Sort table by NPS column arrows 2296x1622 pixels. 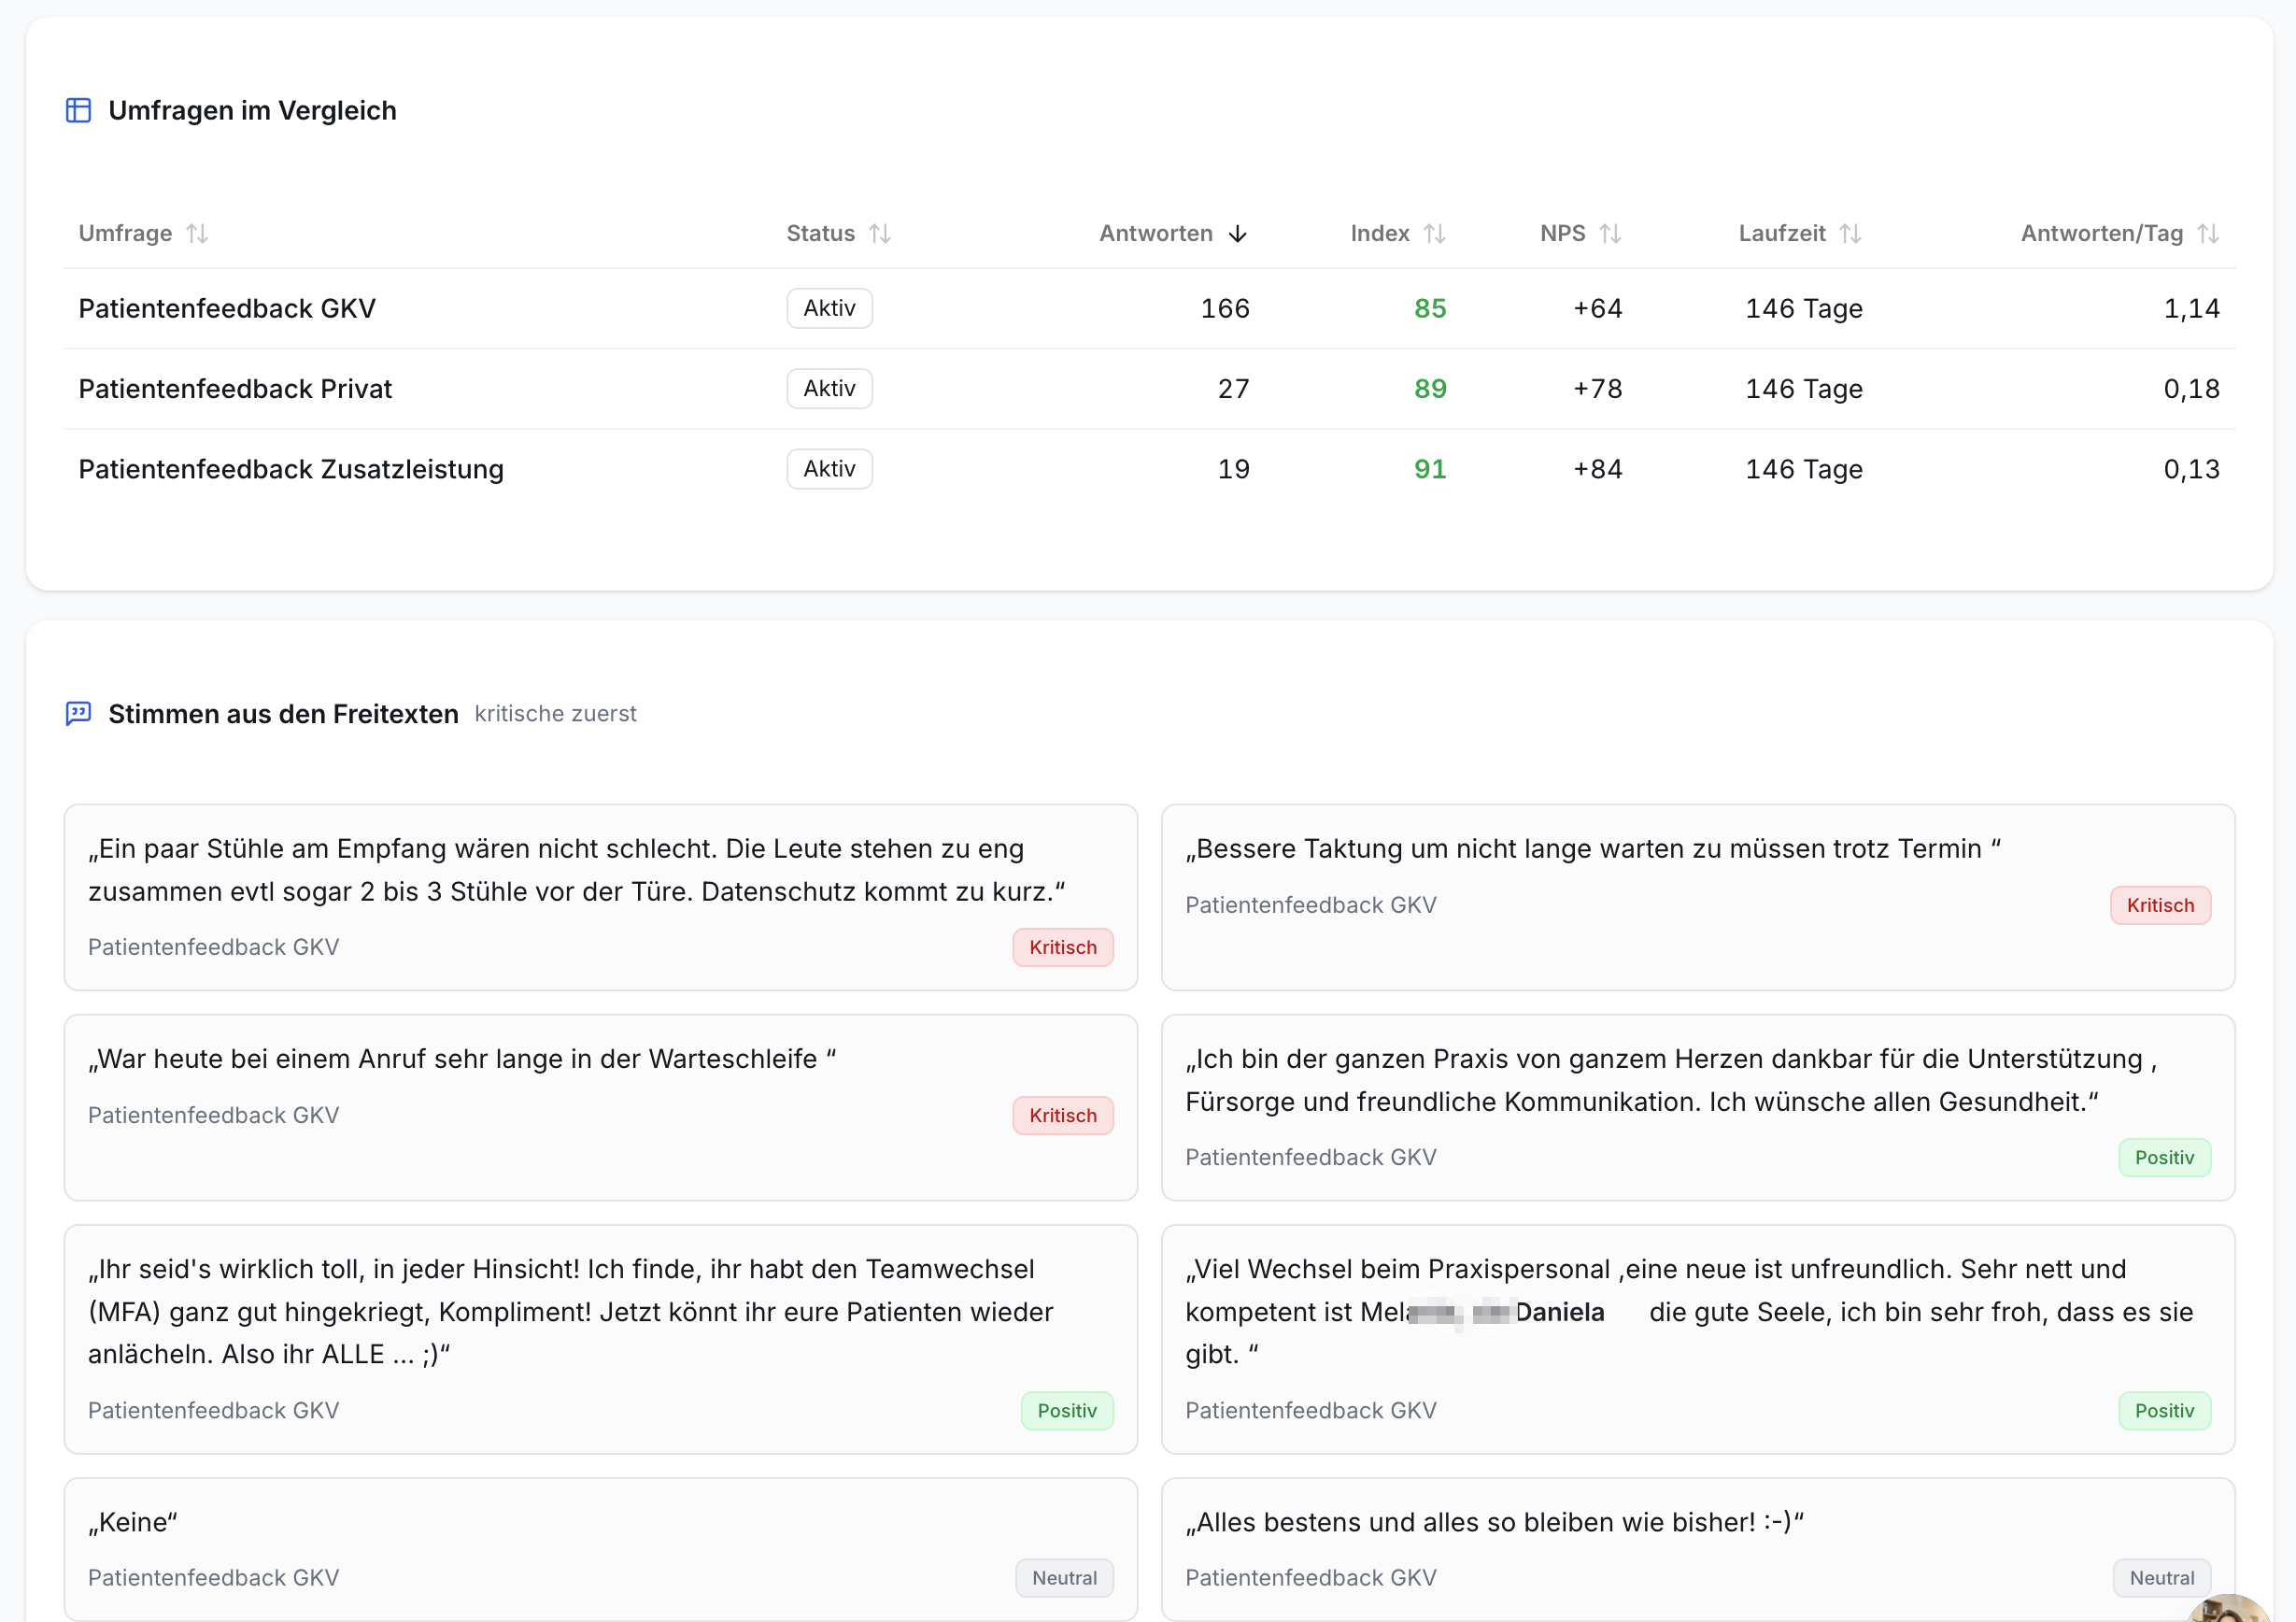(1610, 234)
